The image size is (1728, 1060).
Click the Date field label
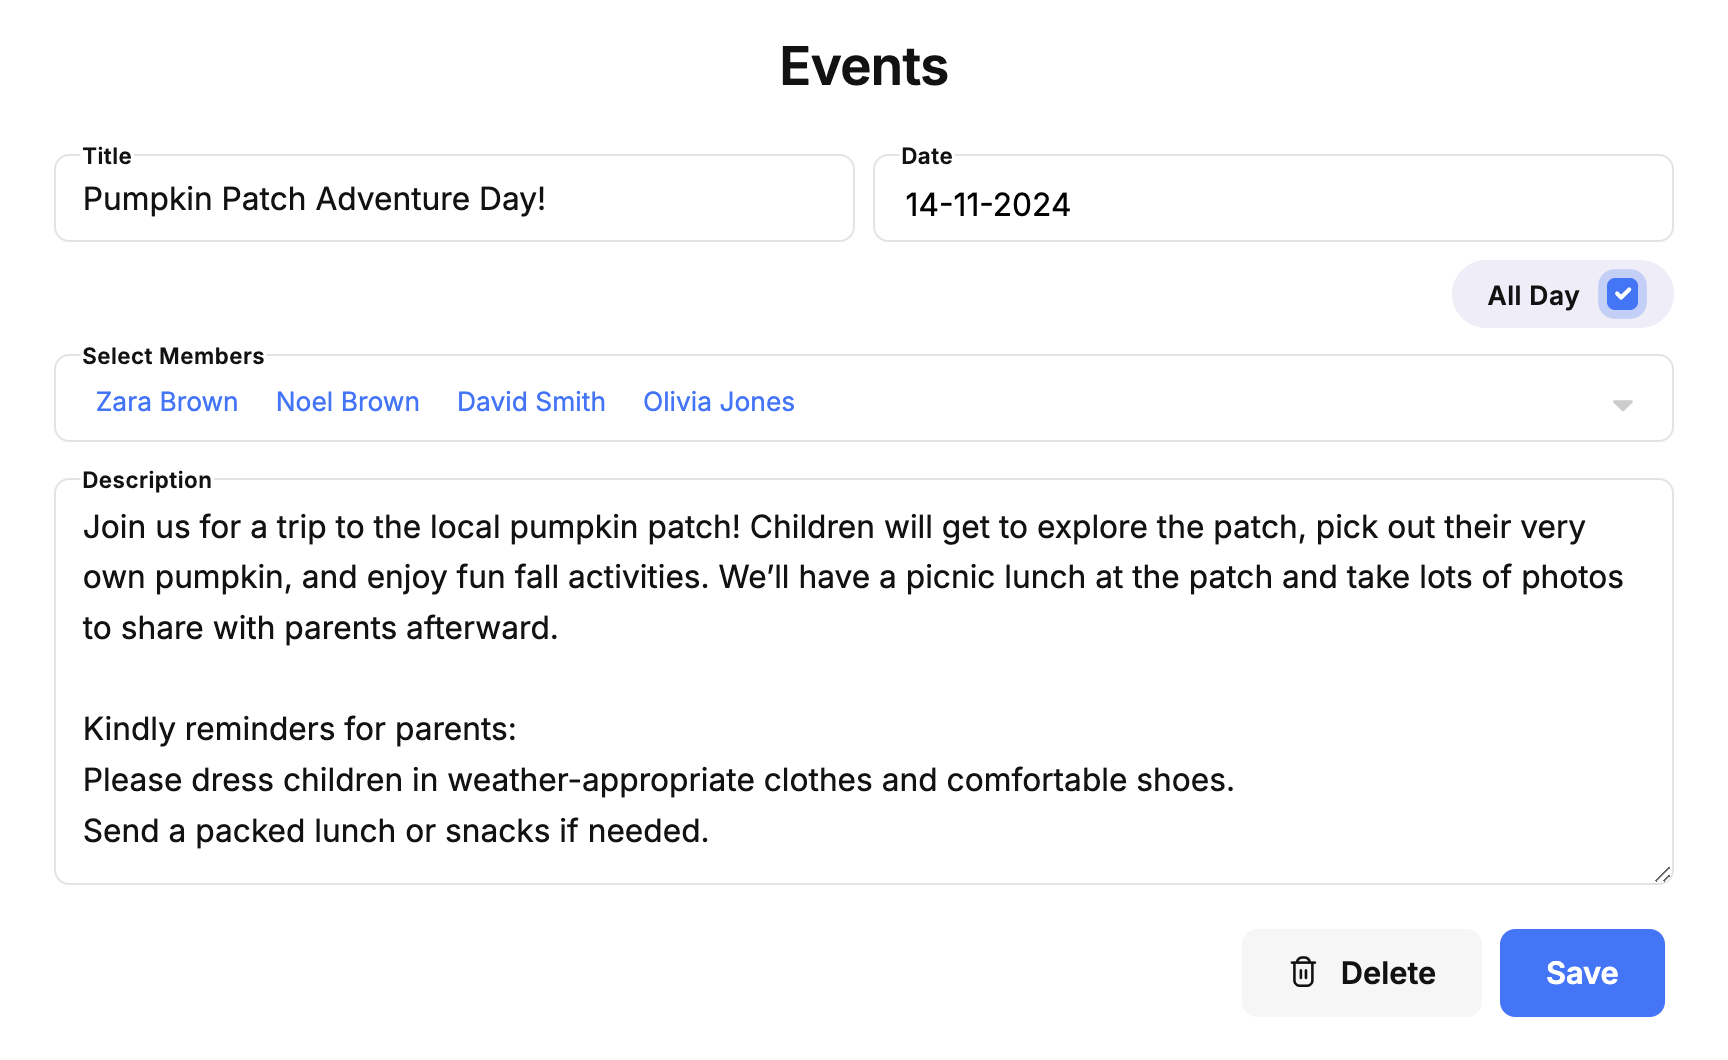pyautogui.click(x=927, y=156)
